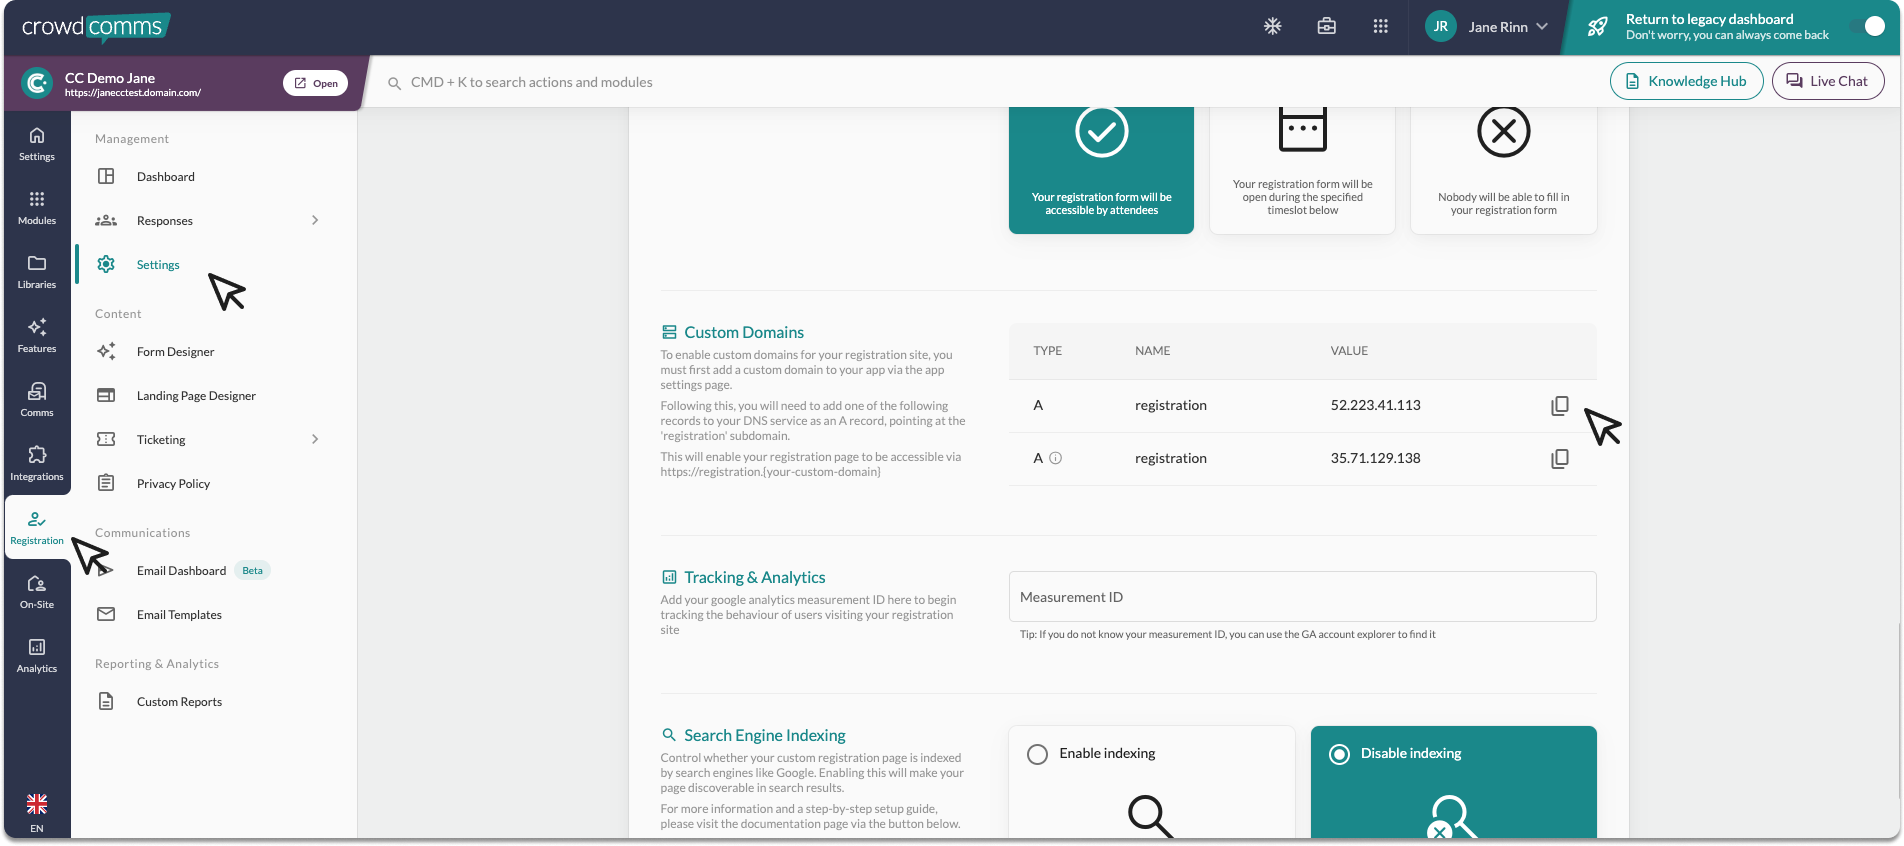This screenshot has width=1904, height=846.
Task: Start a Live Chat session
Action: (x=1827, y=82)
